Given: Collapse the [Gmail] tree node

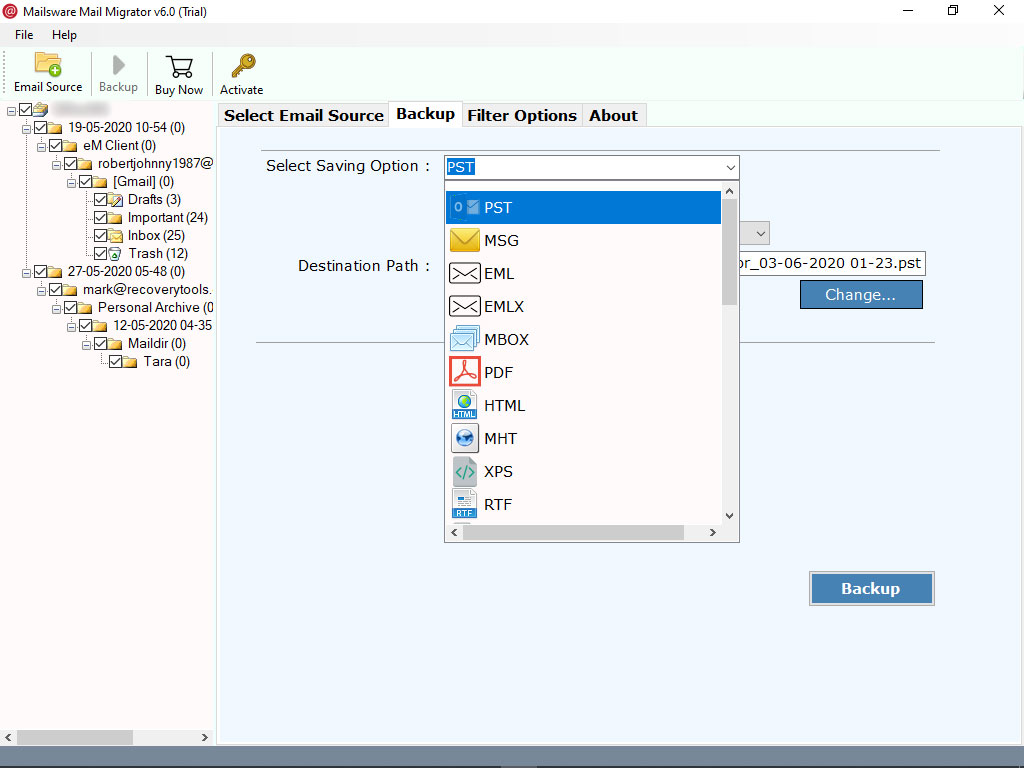Looking at the screenshot, I should coord(71,183).
